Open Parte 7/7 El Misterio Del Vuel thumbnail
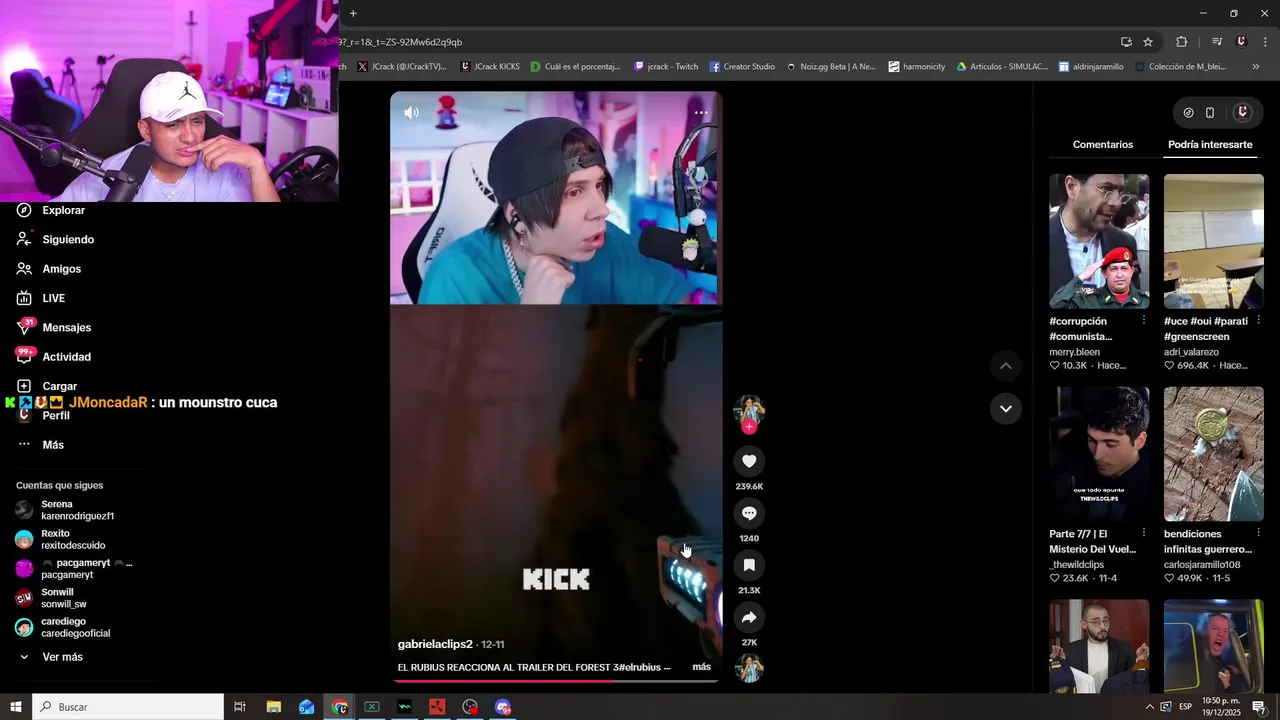The image size is (1280, 720). click(x=1099, y=454)
